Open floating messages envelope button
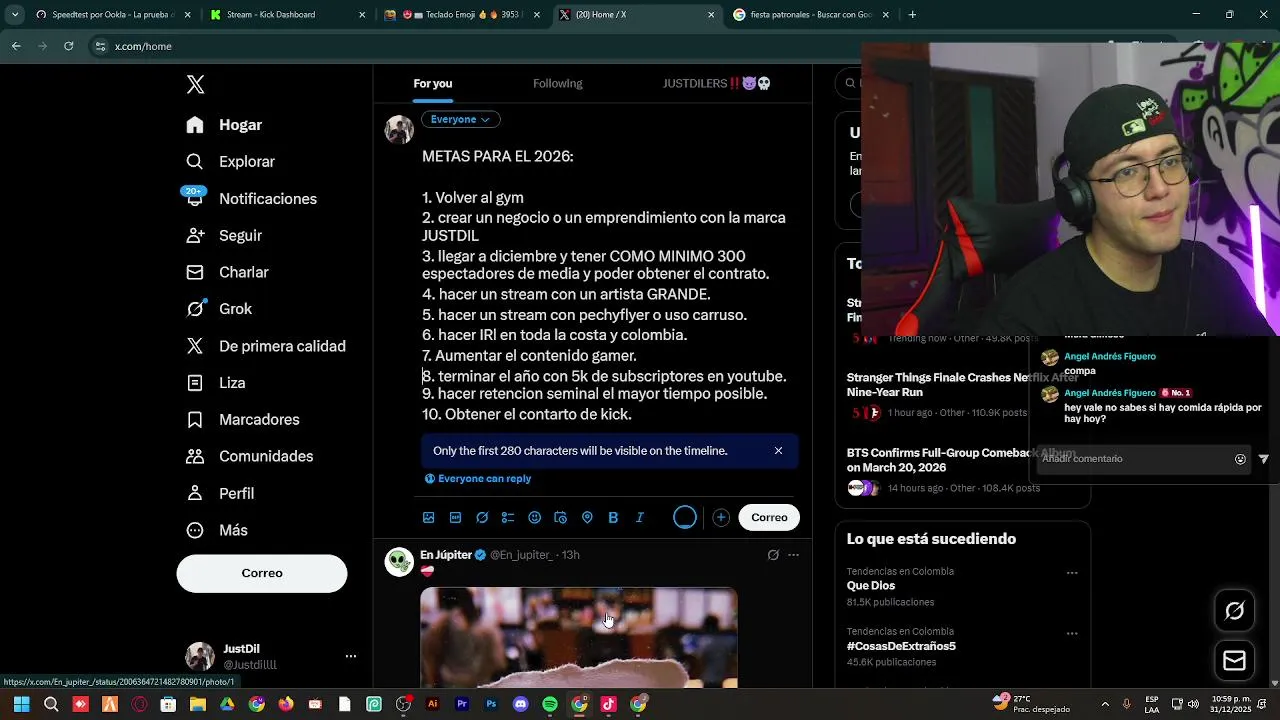1280x720 pixels. coord(1234,661)
